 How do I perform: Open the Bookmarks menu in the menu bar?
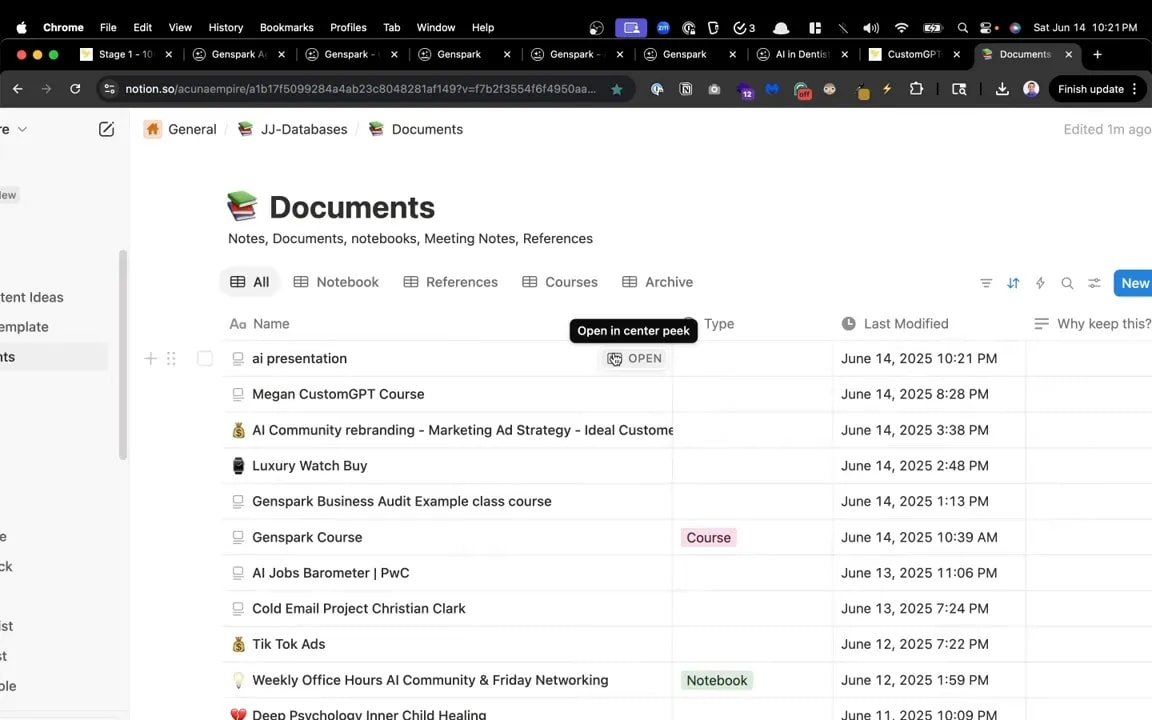pyautogui.click(x=286, y=27)
